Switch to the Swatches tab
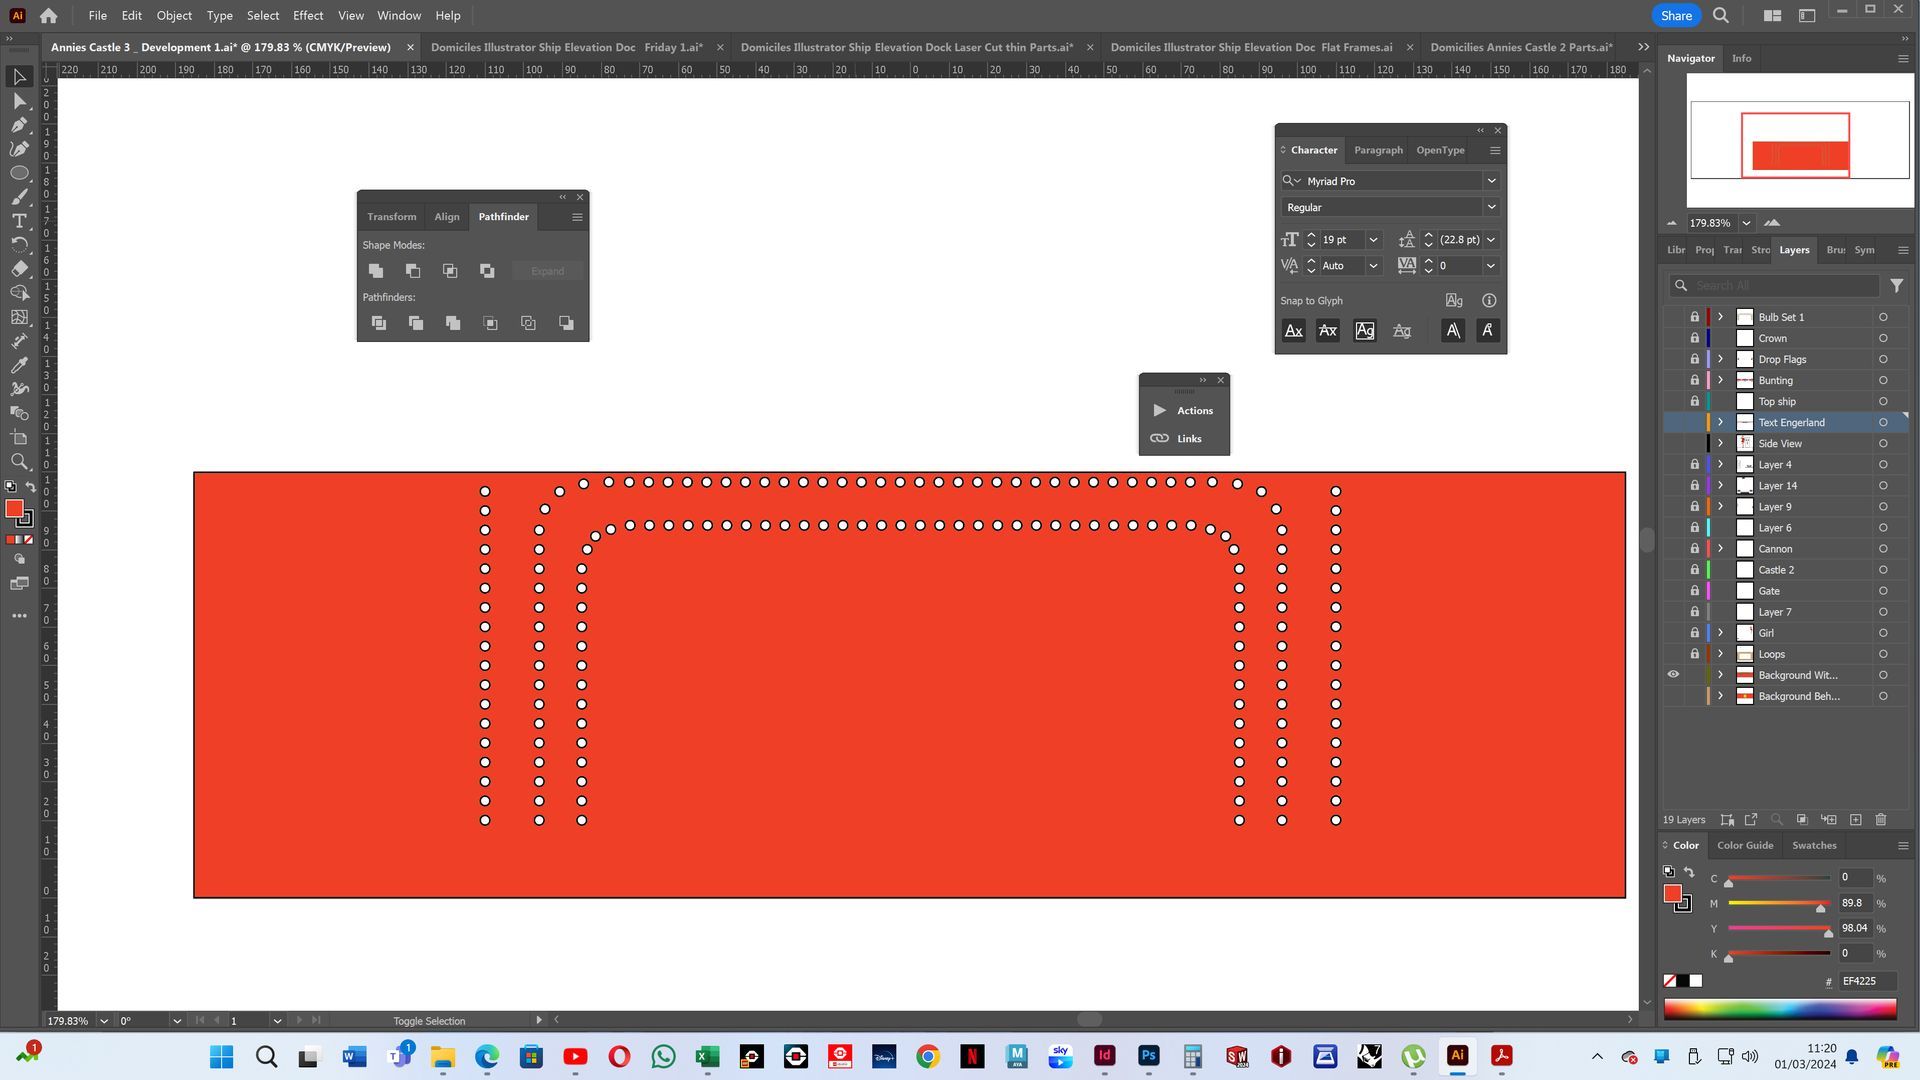The height and width of the screenshot is (1080, 1920). (1813, 845)
